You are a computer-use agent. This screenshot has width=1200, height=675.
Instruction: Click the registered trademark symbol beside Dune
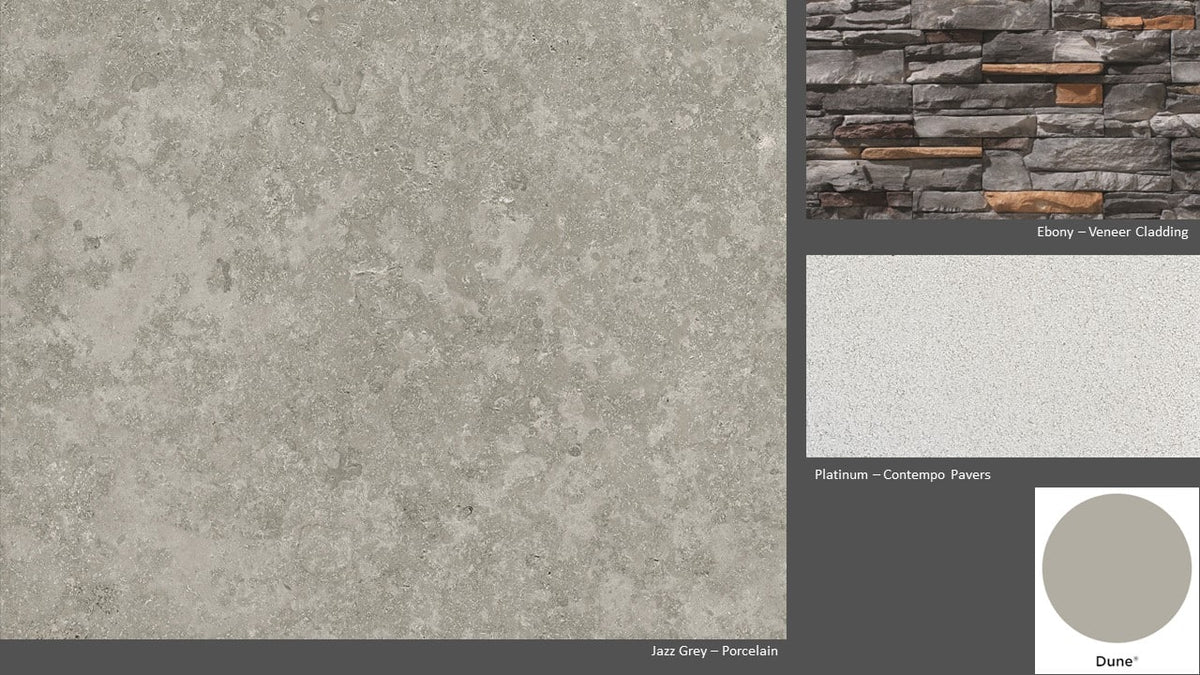[1135, 658]
